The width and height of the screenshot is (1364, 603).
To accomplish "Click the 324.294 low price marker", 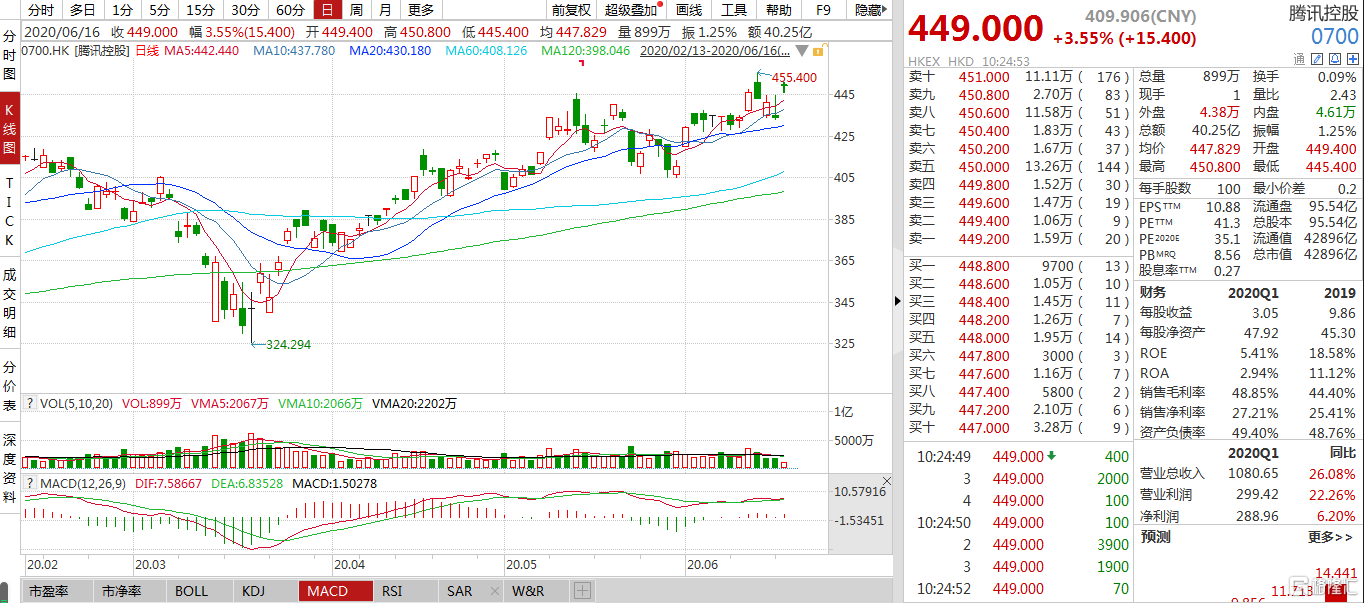I will coord(288,345).
